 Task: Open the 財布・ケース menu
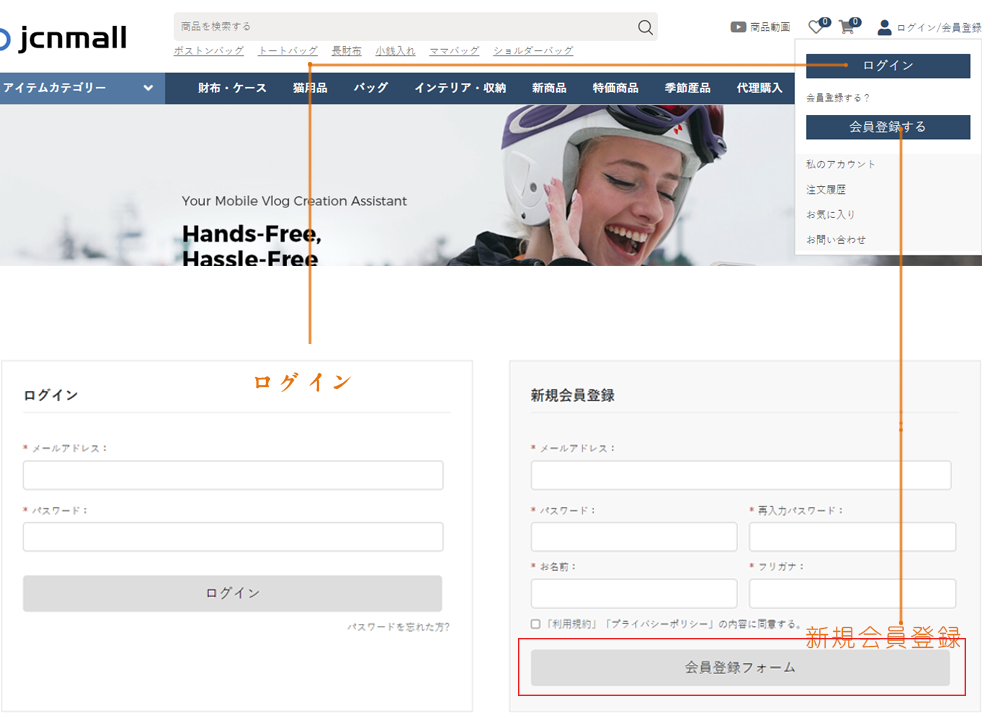pos(232,88)
